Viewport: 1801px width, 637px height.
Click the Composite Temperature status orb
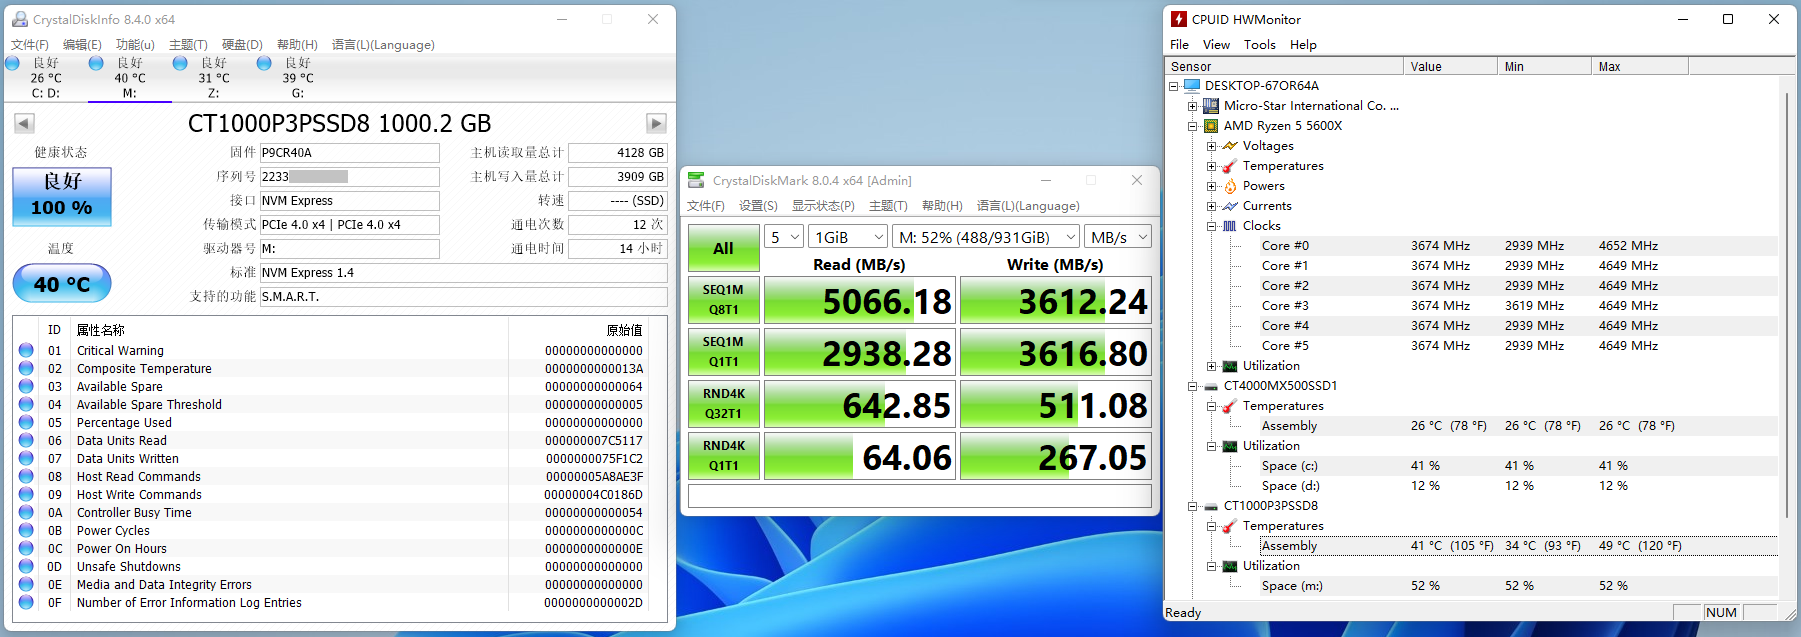coord(26,368)
